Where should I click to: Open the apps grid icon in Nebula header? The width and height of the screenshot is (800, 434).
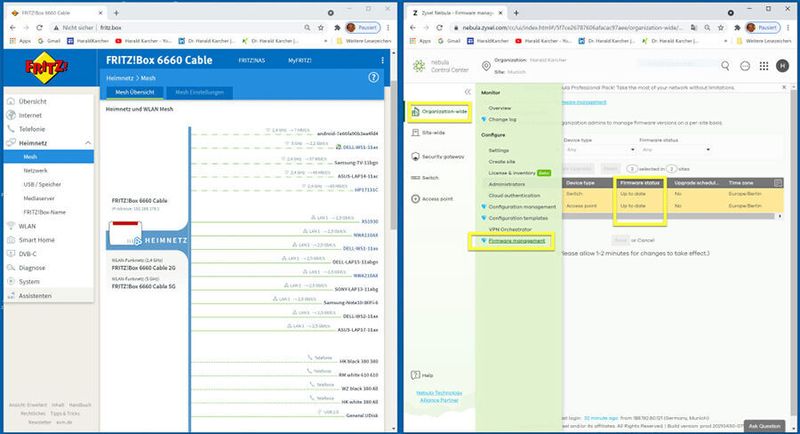click(764, 66)
